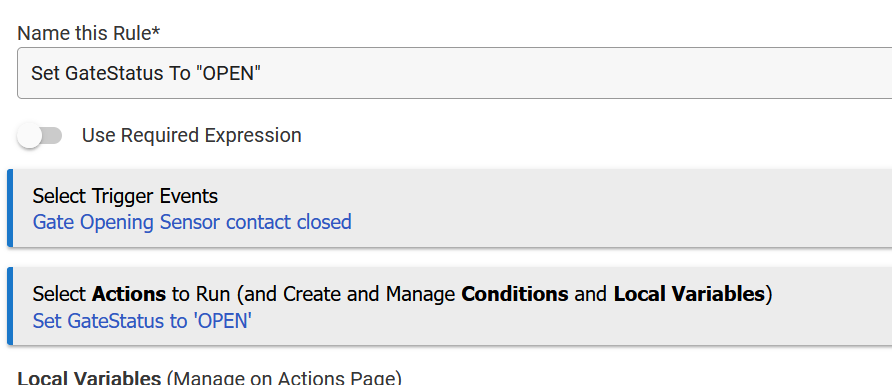Click the 'Local Variables' section label at bottom

click(89, 378)
